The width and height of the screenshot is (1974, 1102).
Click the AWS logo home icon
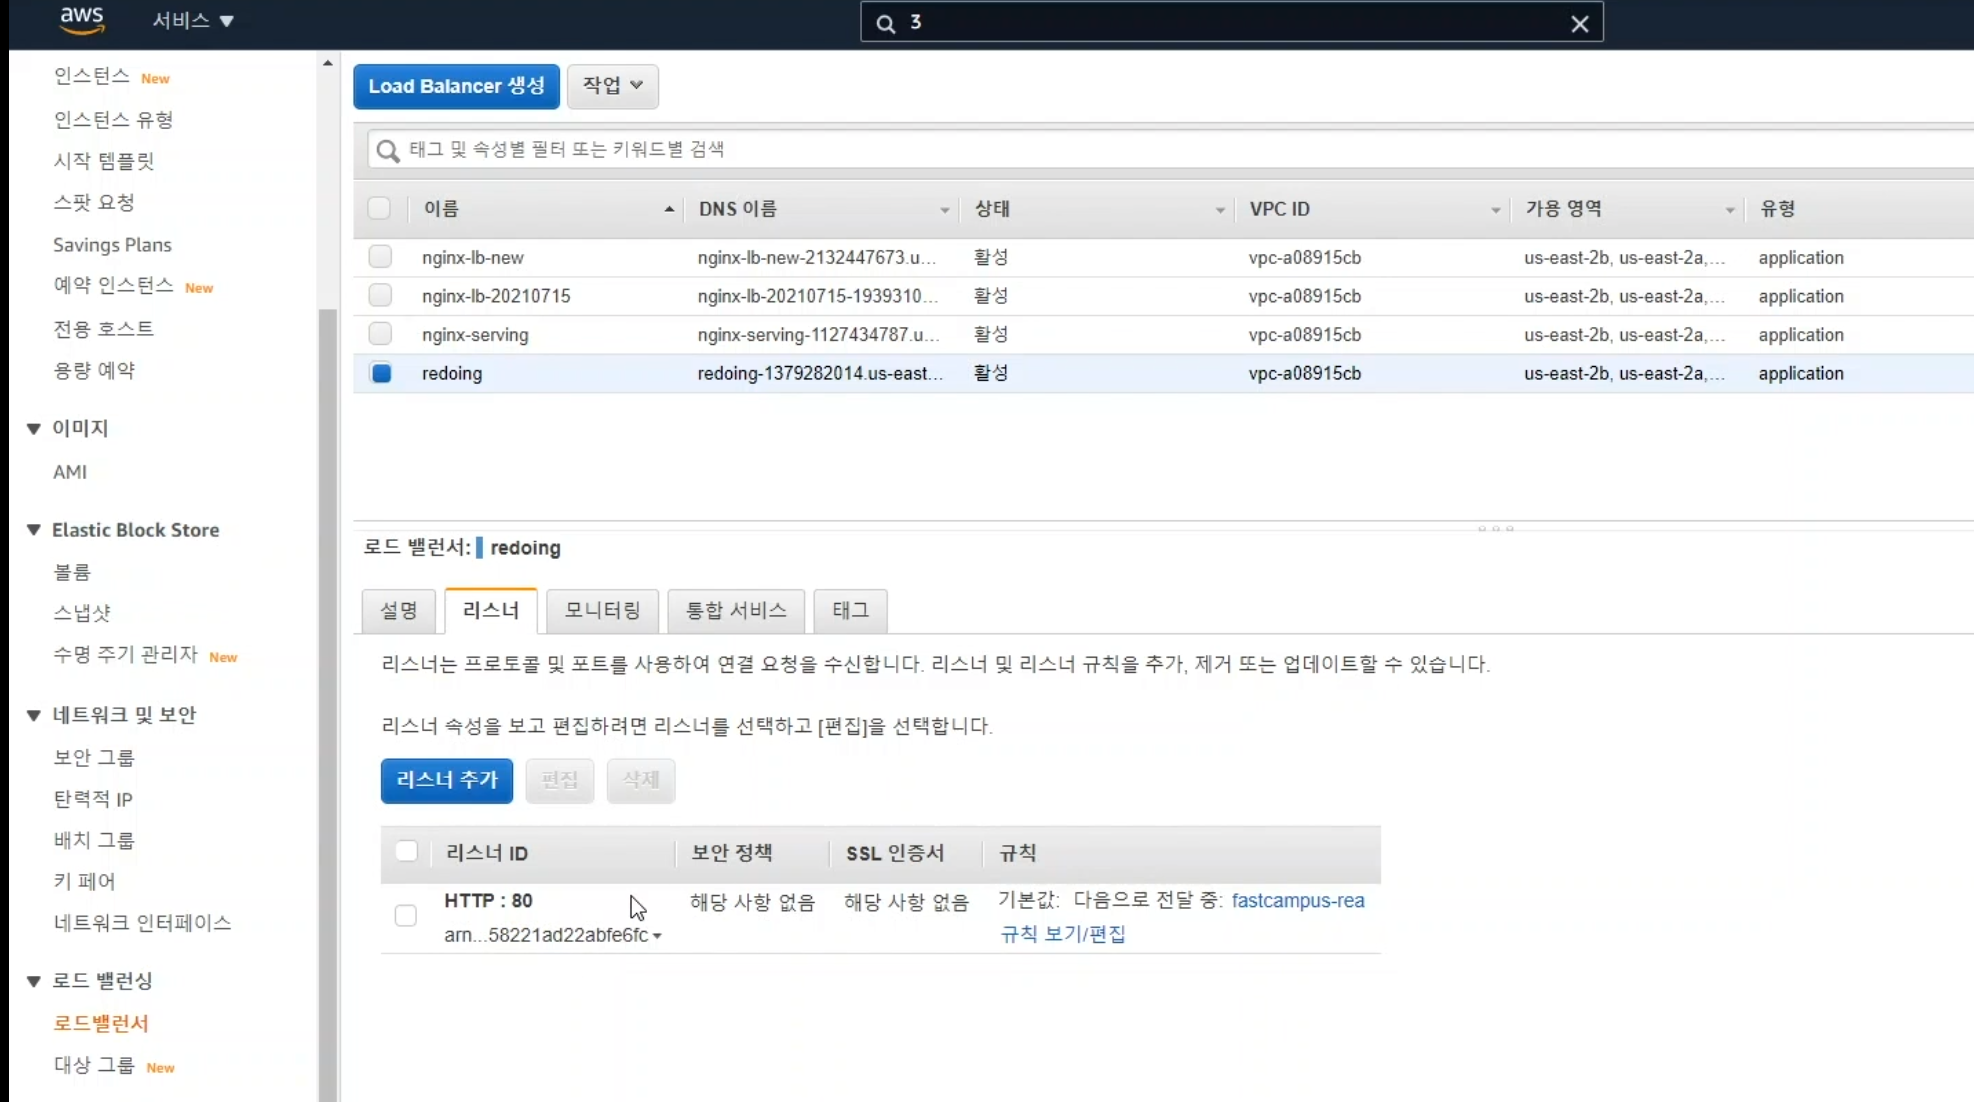pyautogui.click(x=81, y=20)
